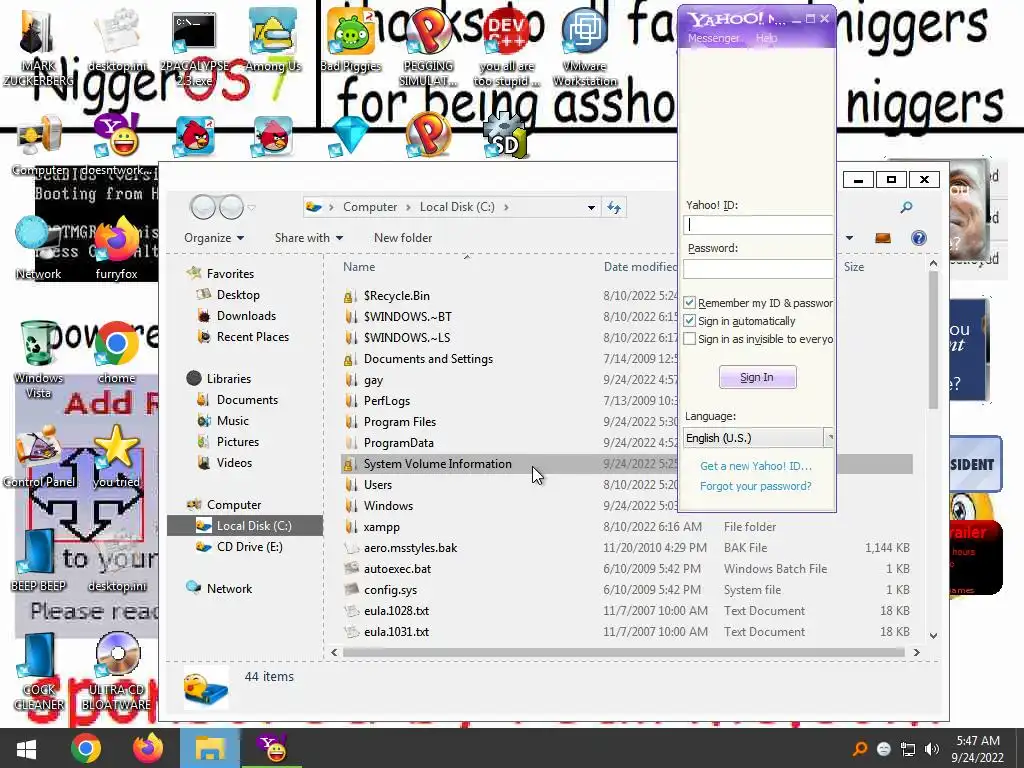
Task: Click the vertical scrollbar thumb in Explorer
Action: pyautogui.click(x=933, y=340)
